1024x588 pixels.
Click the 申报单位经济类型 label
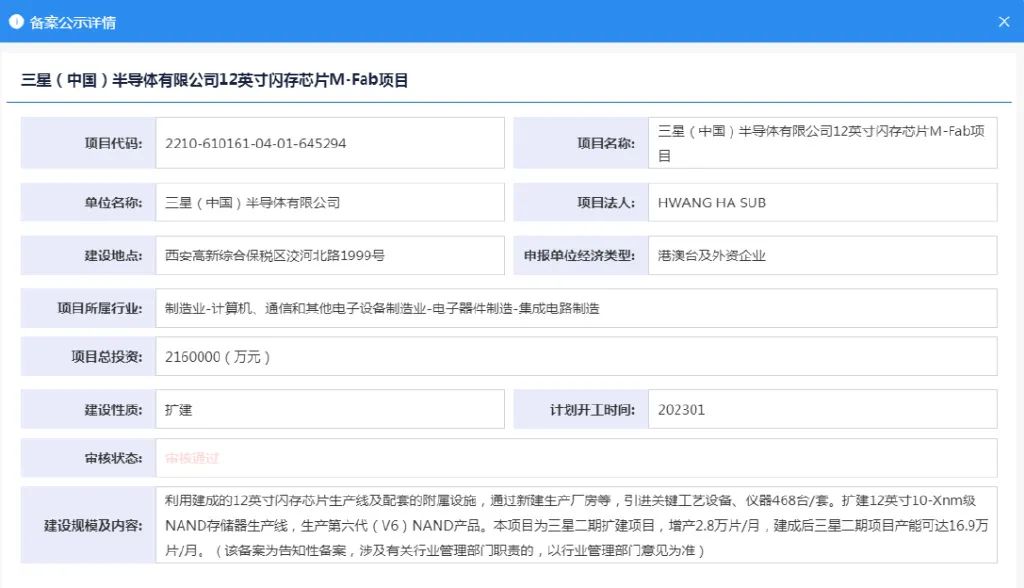[x=579, y=255]
